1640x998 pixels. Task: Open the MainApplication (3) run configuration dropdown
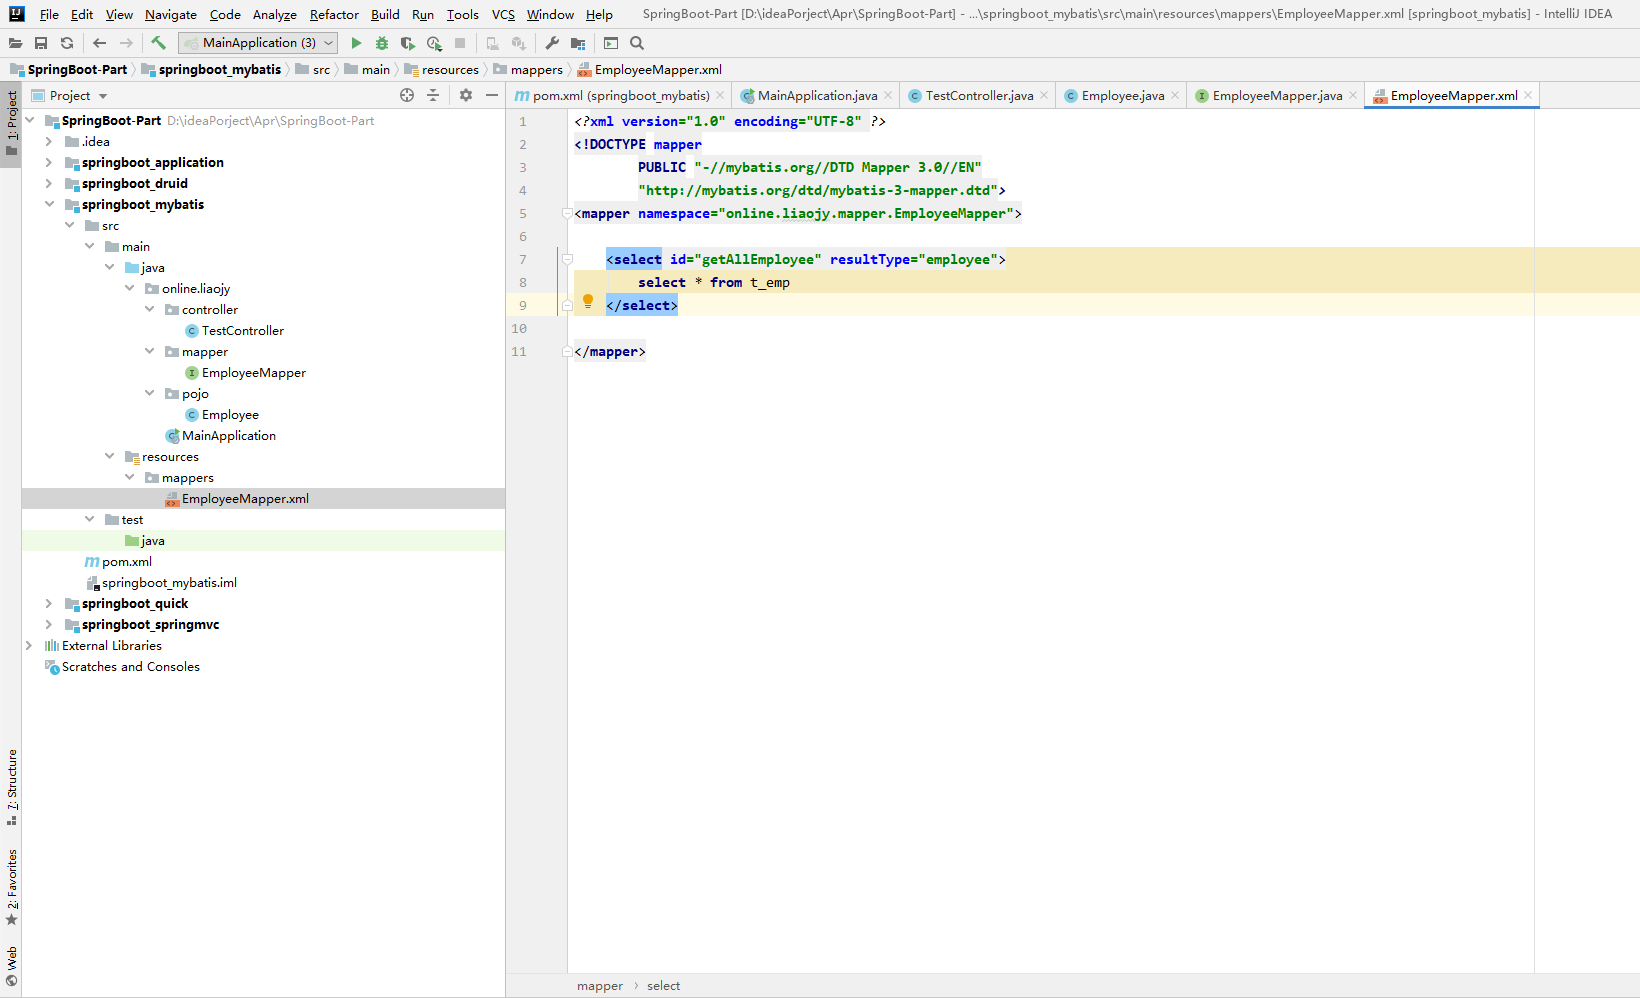258,43
